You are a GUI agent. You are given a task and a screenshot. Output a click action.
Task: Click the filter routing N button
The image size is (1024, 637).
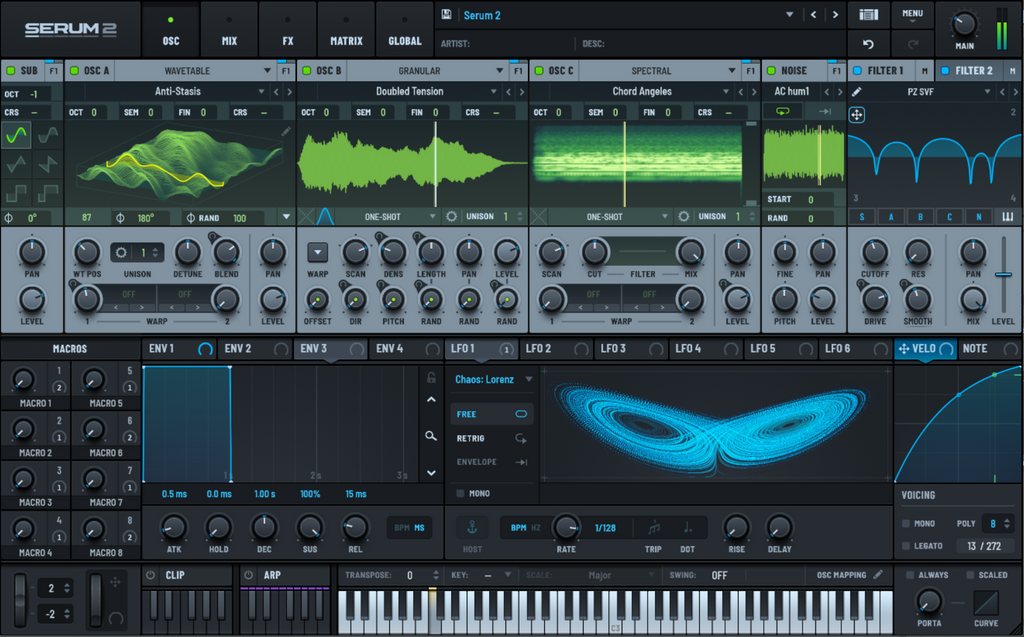coord(978,217)
